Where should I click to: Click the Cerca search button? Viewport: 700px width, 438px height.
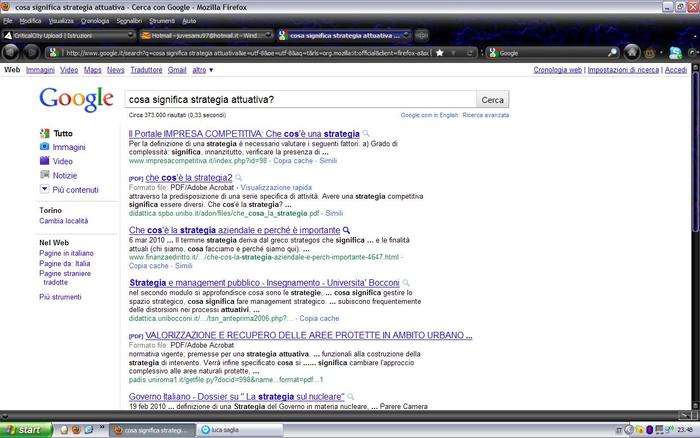(x=492, y=100)
